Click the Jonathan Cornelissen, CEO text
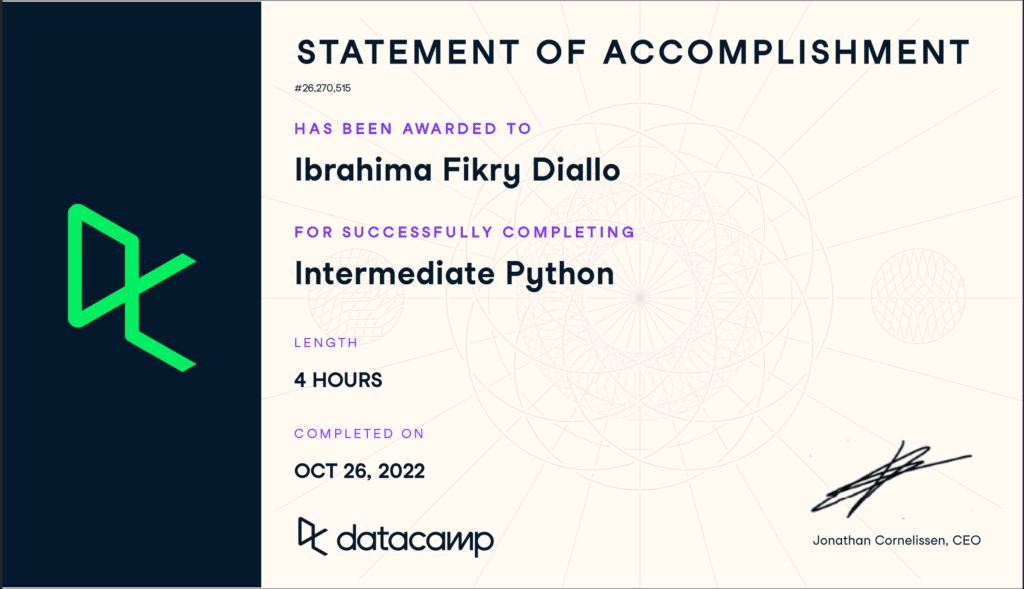The image size is (1024, 589). (x=896, y=541)
